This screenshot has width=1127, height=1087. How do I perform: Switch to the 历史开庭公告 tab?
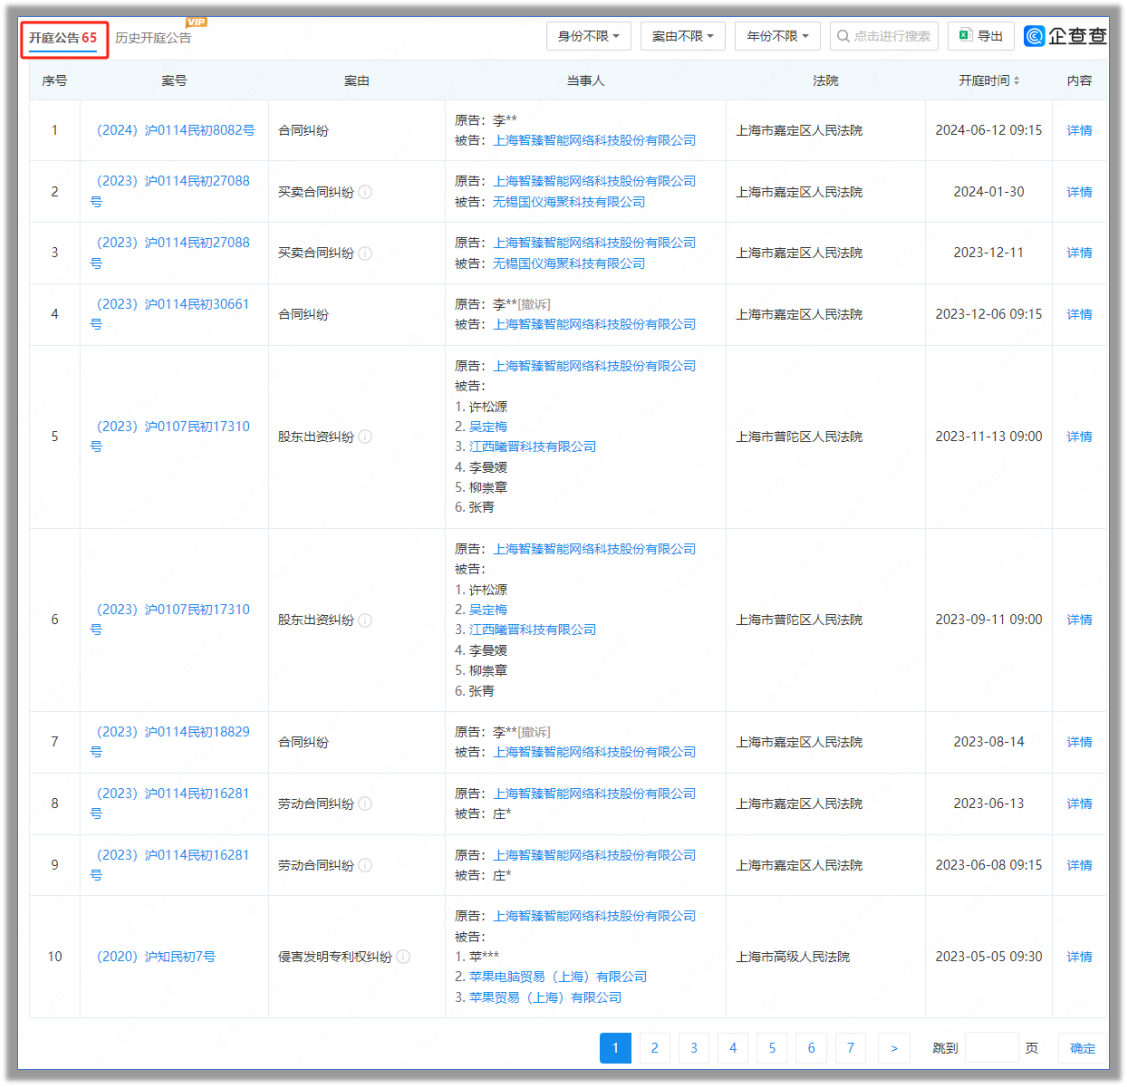pyautogui.click(x=153, y=38)
